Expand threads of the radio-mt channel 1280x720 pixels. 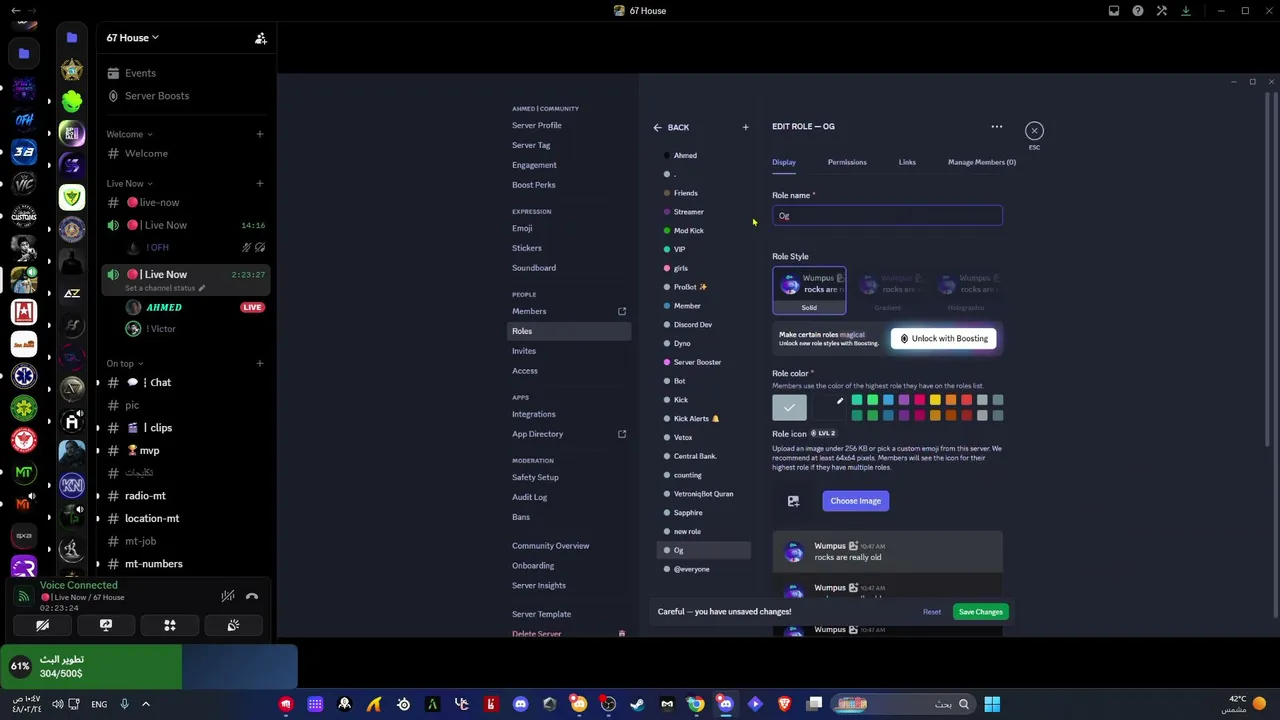(x=98, y=496)
